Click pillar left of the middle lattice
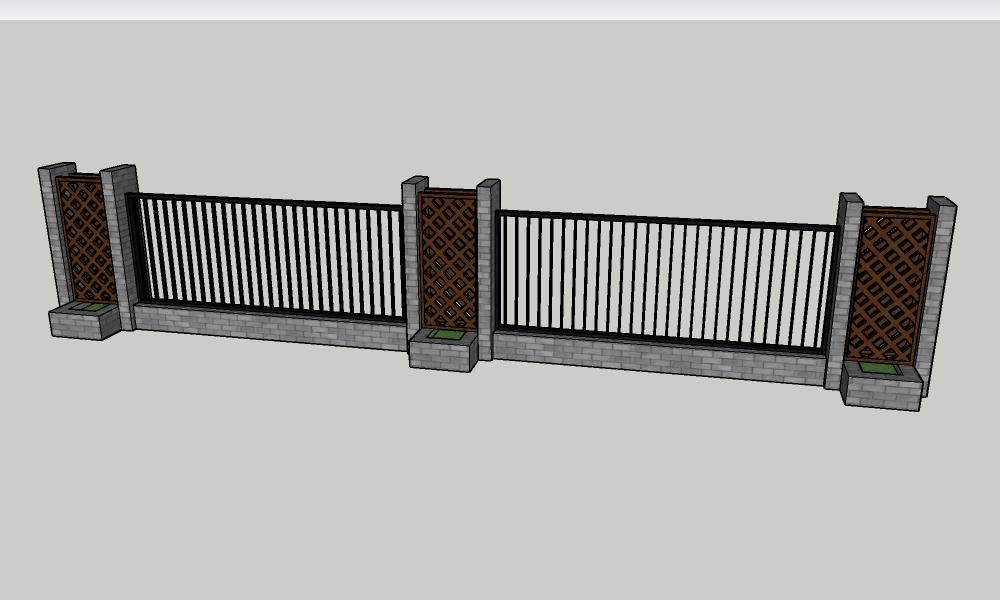Image resolution: width=1000 pixels, height=600 pixels. click(x=411, y=260)
